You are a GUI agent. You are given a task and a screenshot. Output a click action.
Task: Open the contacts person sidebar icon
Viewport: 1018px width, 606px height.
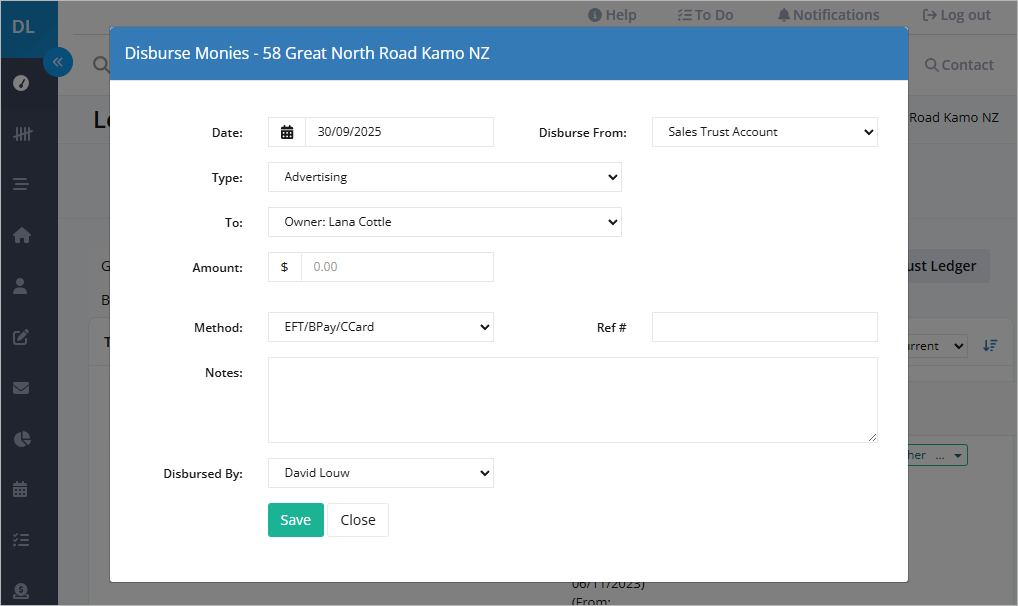(21, 286)
